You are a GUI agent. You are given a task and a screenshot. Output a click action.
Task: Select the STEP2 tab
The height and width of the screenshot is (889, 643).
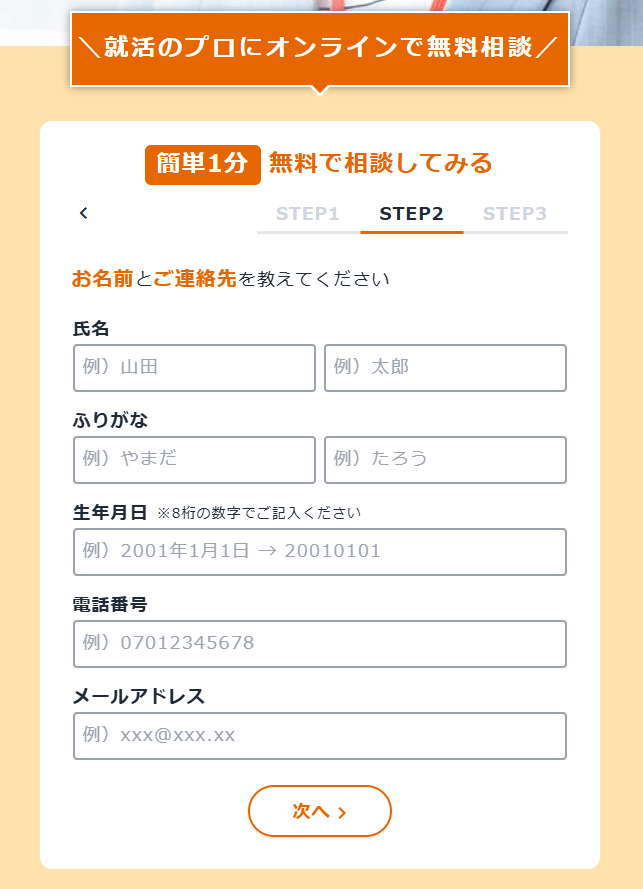click(x=411, y=214)
